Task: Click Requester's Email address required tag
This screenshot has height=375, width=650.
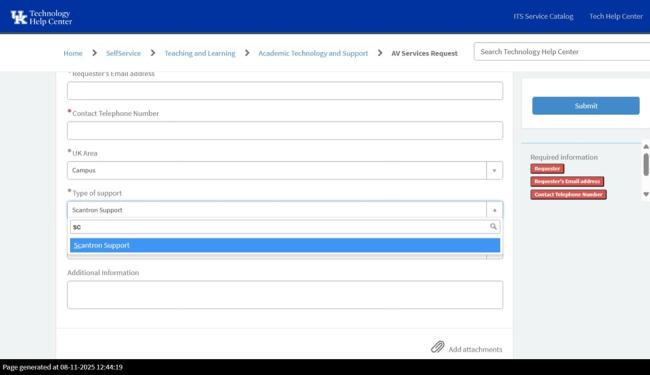Action: pyautogui.click(x=567, y=181)
